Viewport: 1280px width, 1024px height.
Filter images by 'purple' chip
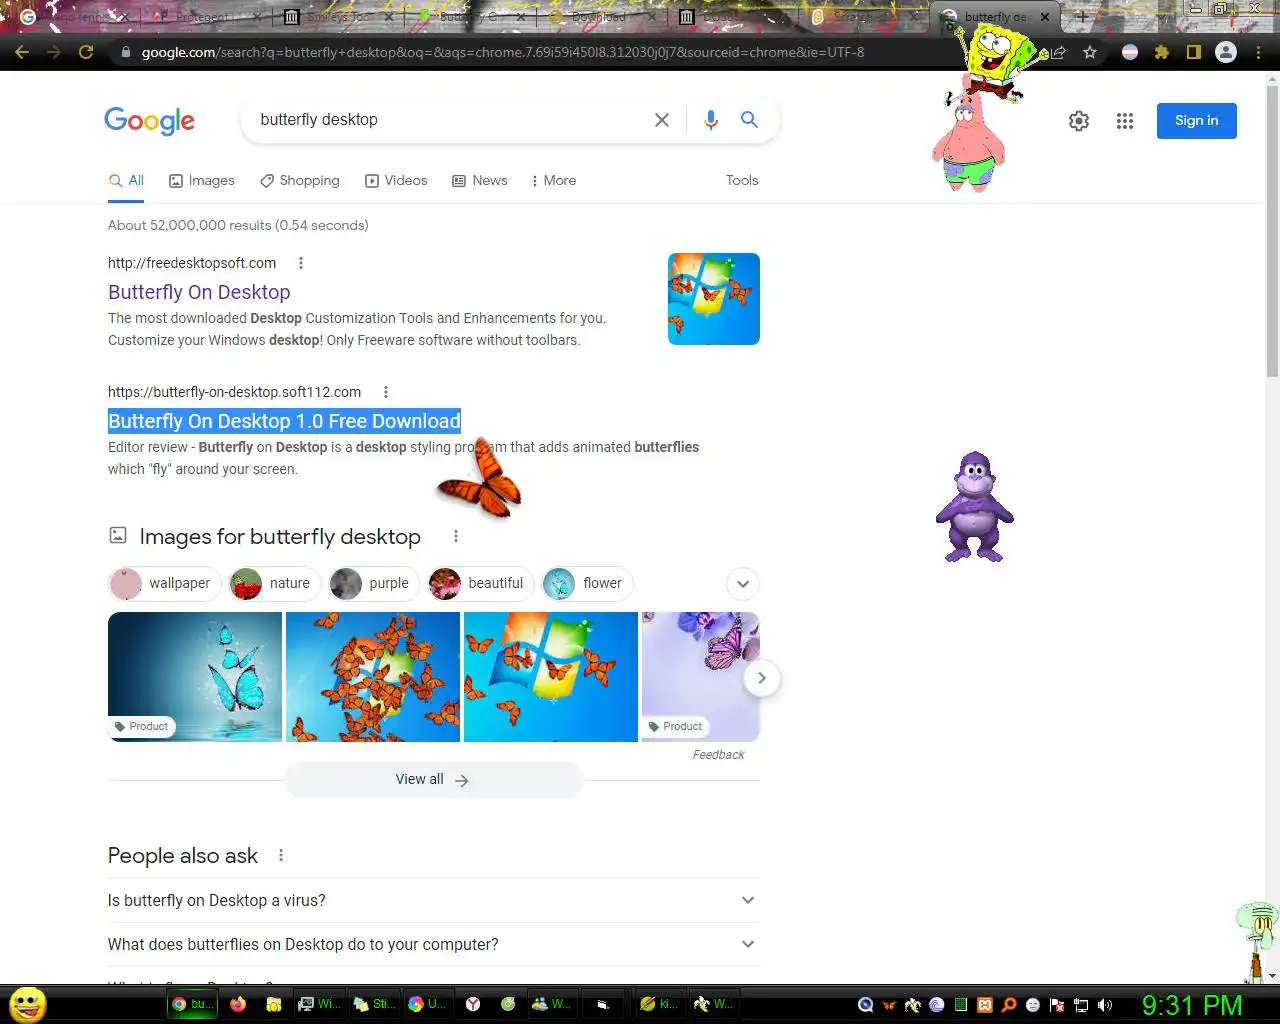click(x=374, y=584)
